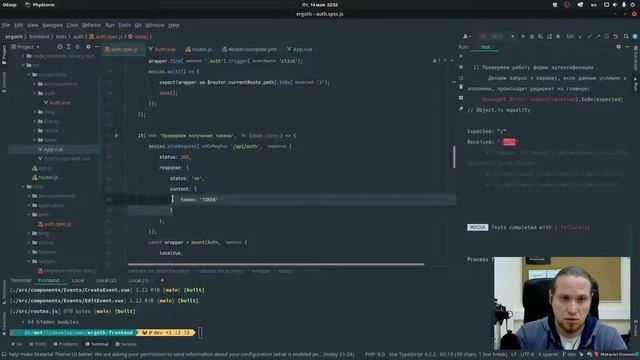Screen dimensions: 640x360
Task: Open the Local (3) terminal tab
Action: coord(139,280)
